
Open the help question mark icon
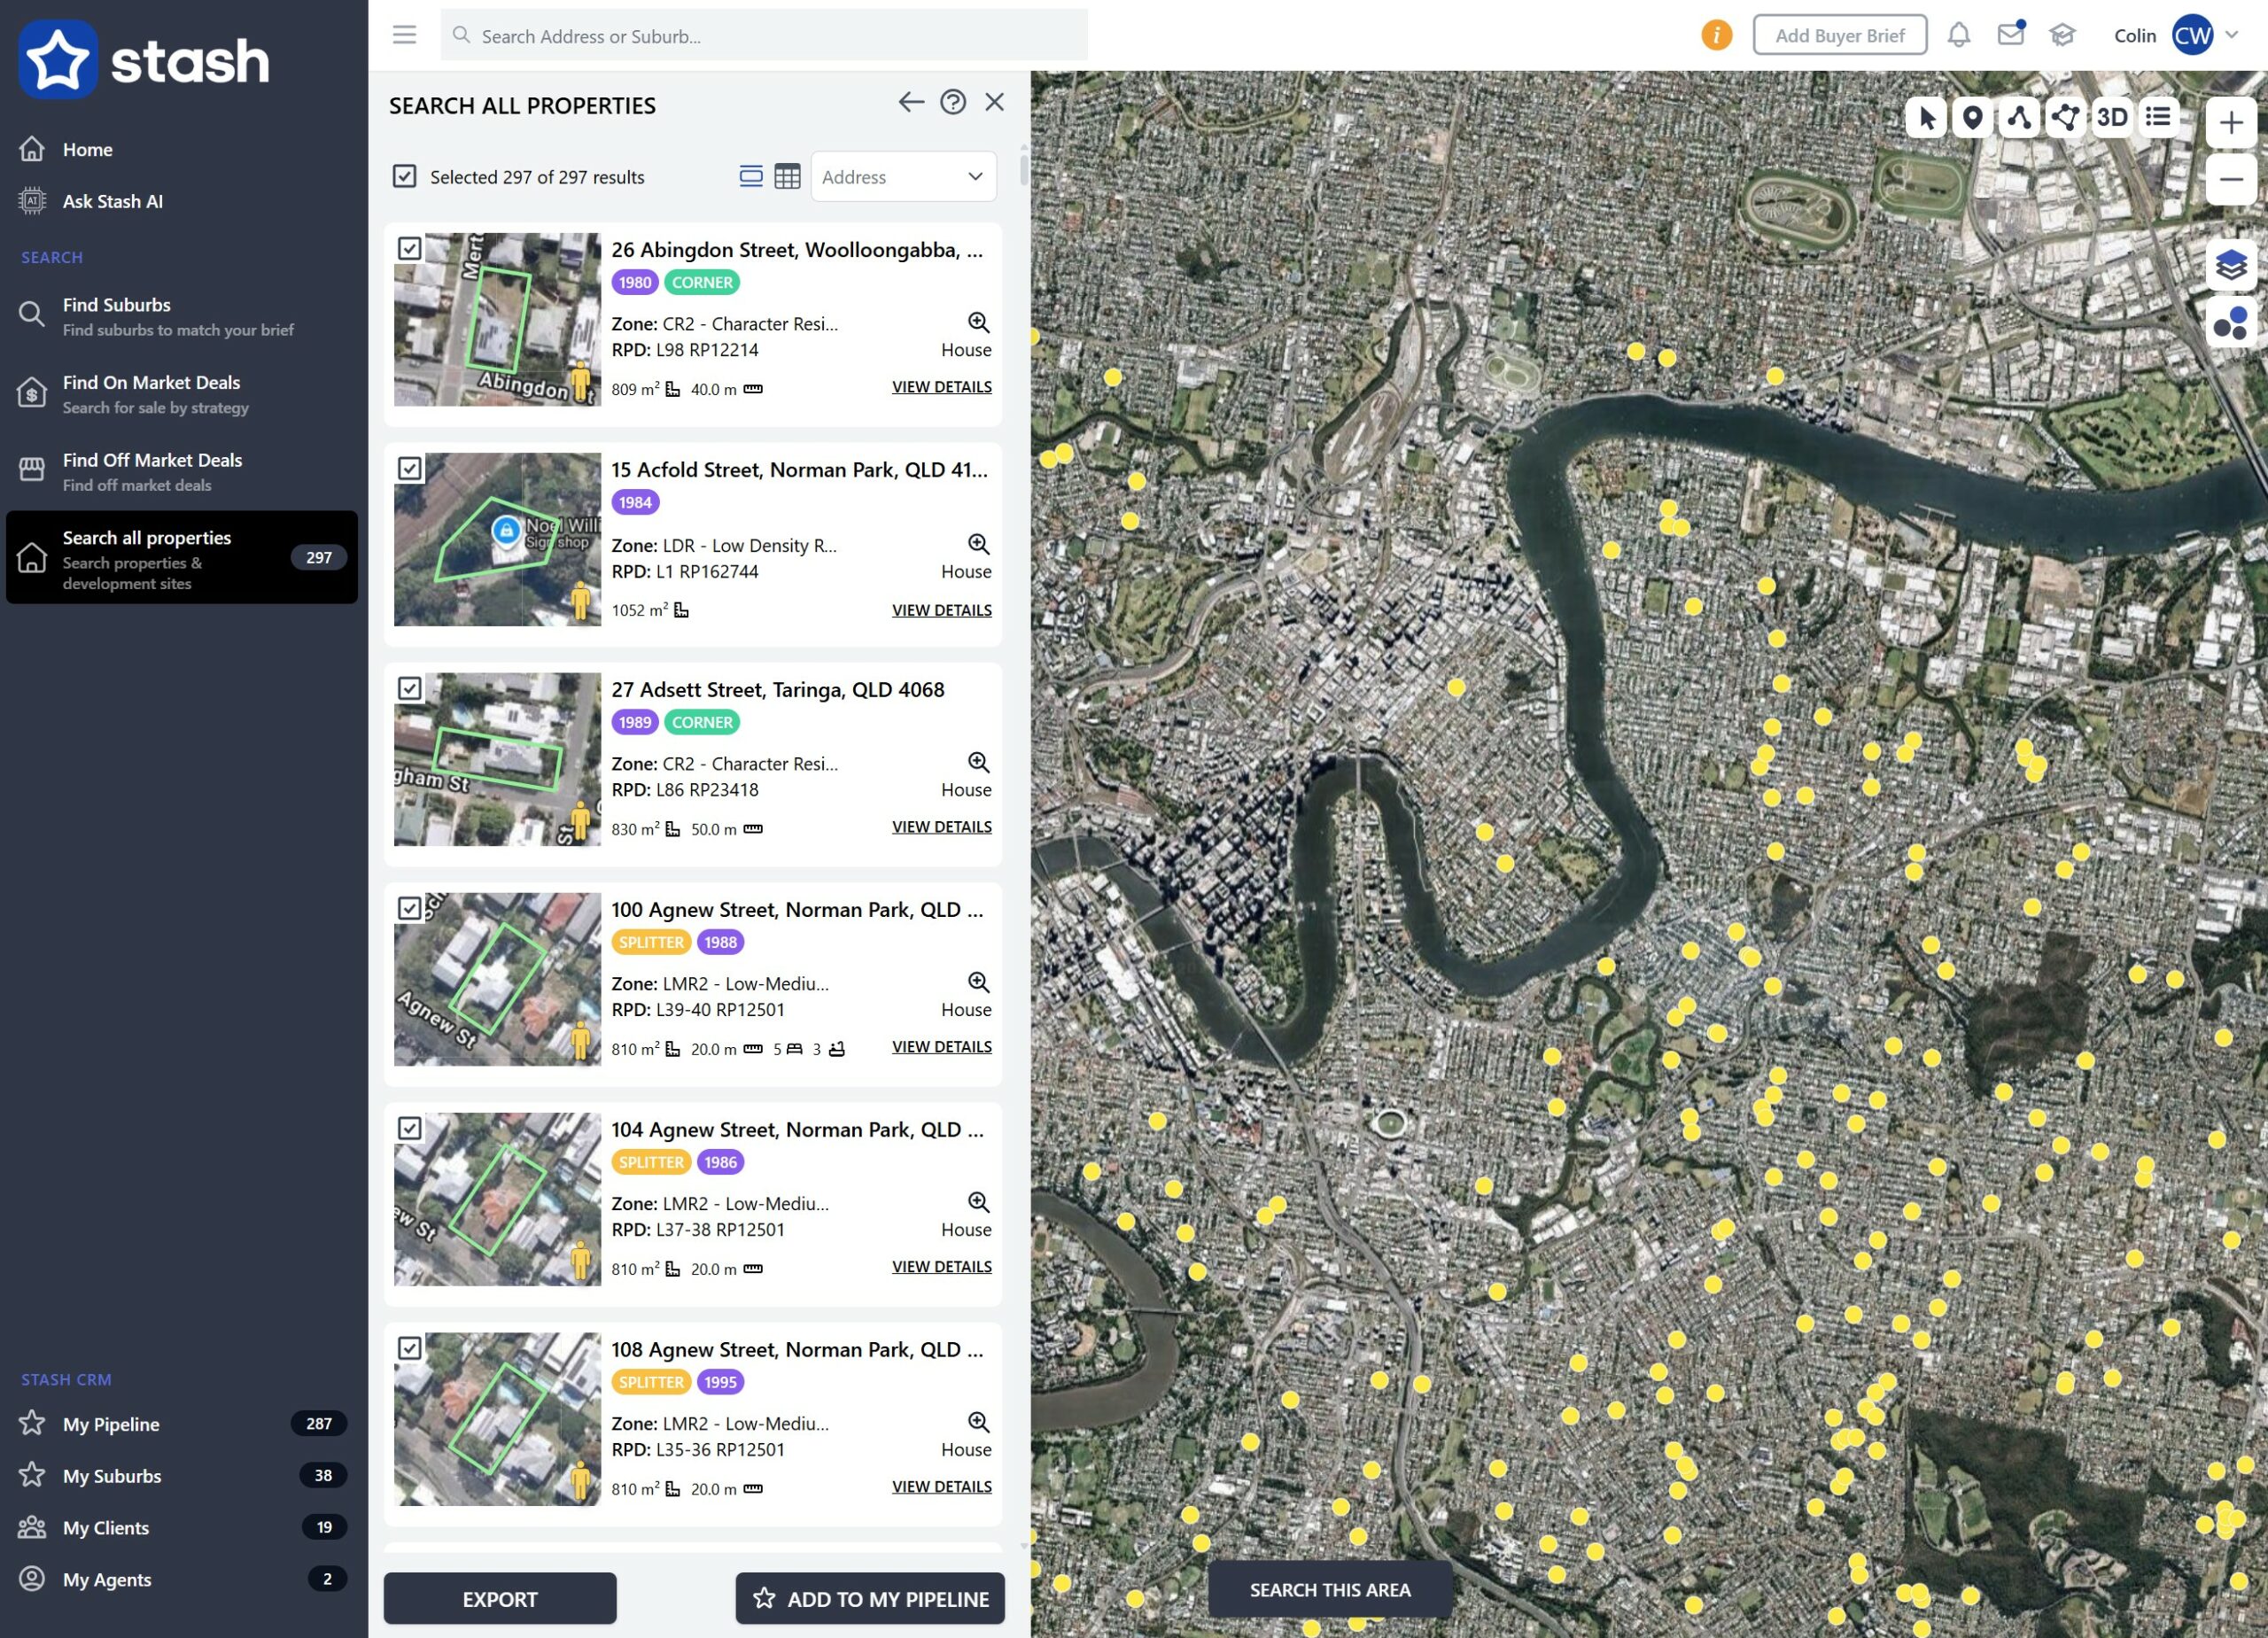point(952,102)
